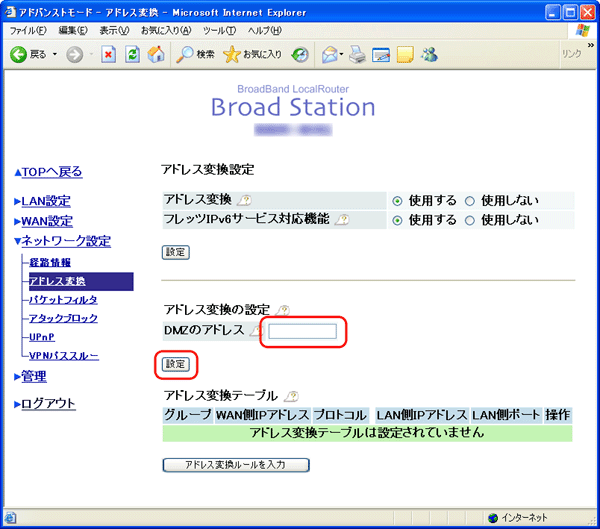Open Favorites star icon
Image resolution: width=600 pixels, height=529 pixels.
232,55
